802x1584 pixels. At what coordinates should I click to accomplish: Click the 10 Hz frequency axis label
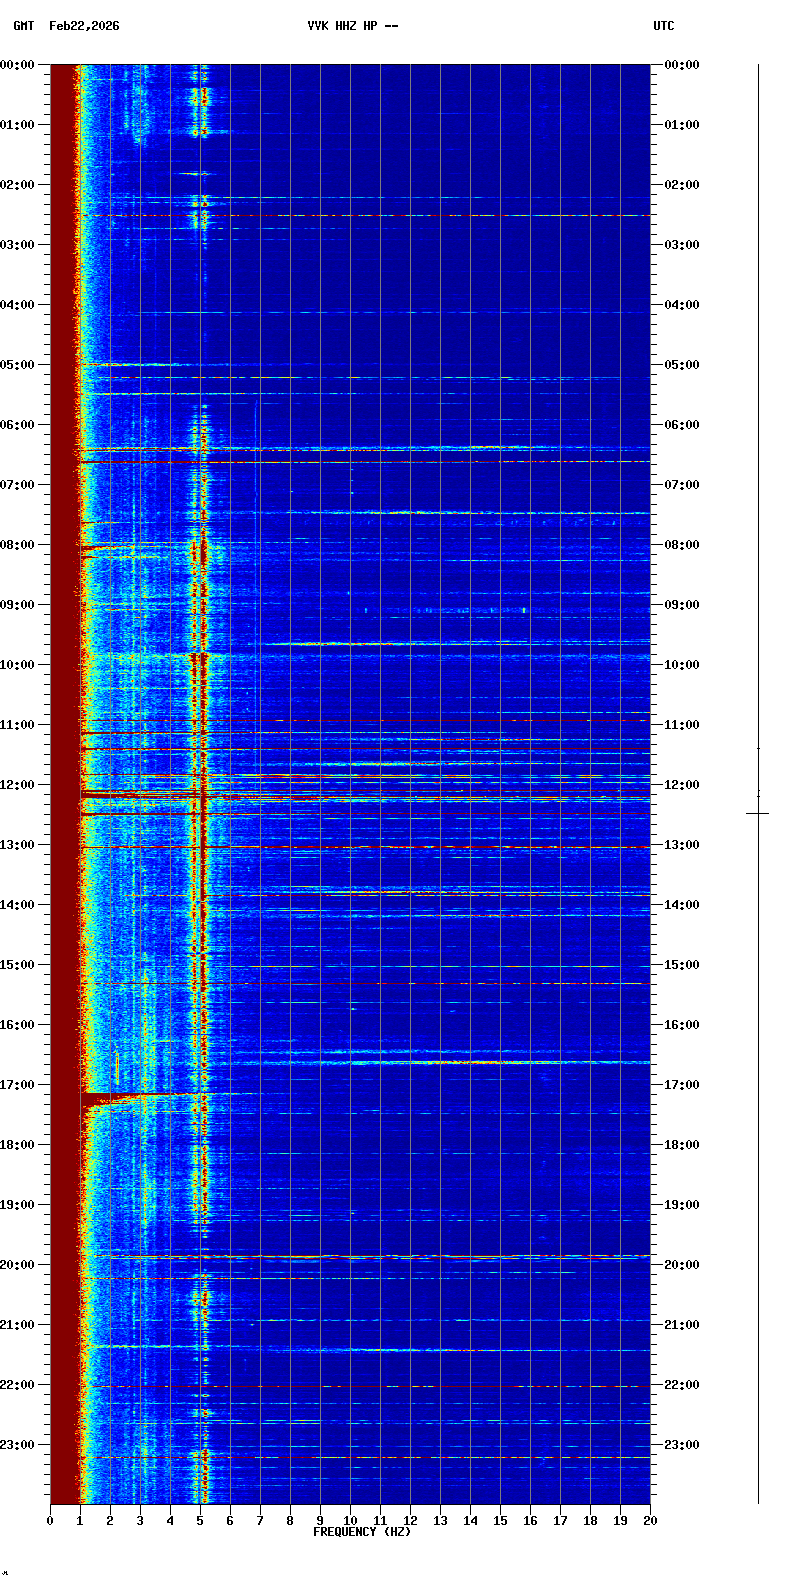350,1521
